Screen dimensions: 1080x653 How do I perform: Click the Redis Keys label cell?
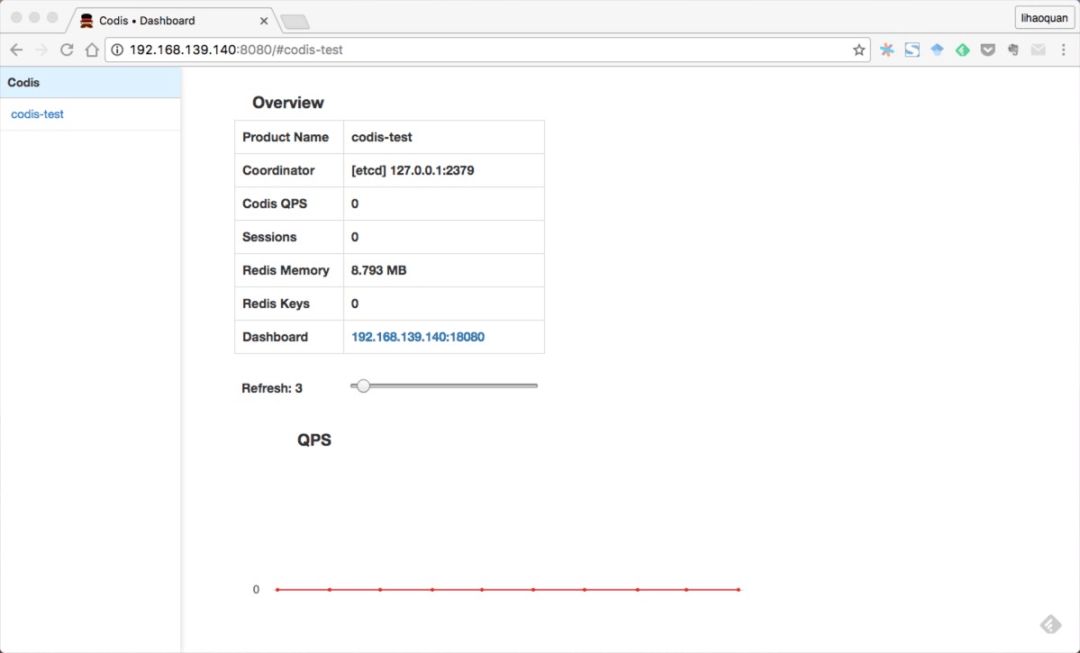coord(289,304)
